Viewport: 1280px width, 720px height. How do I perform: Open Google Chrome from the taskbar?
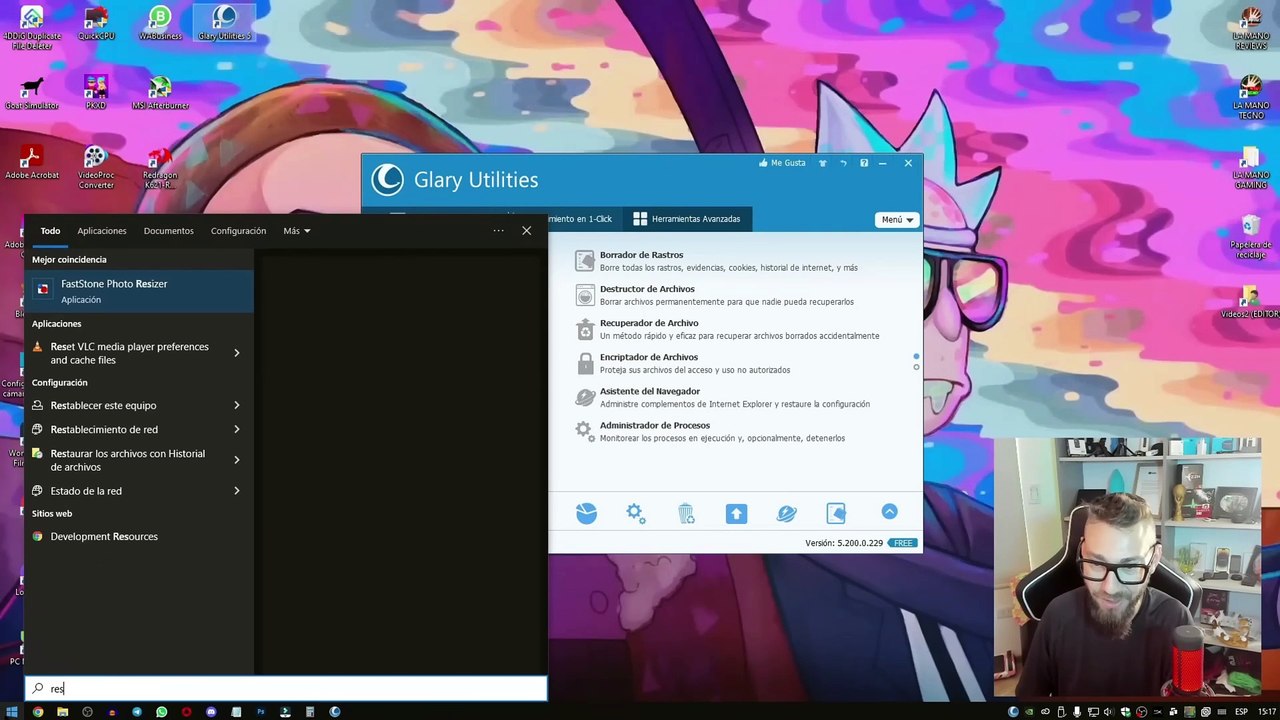(38, 712)
